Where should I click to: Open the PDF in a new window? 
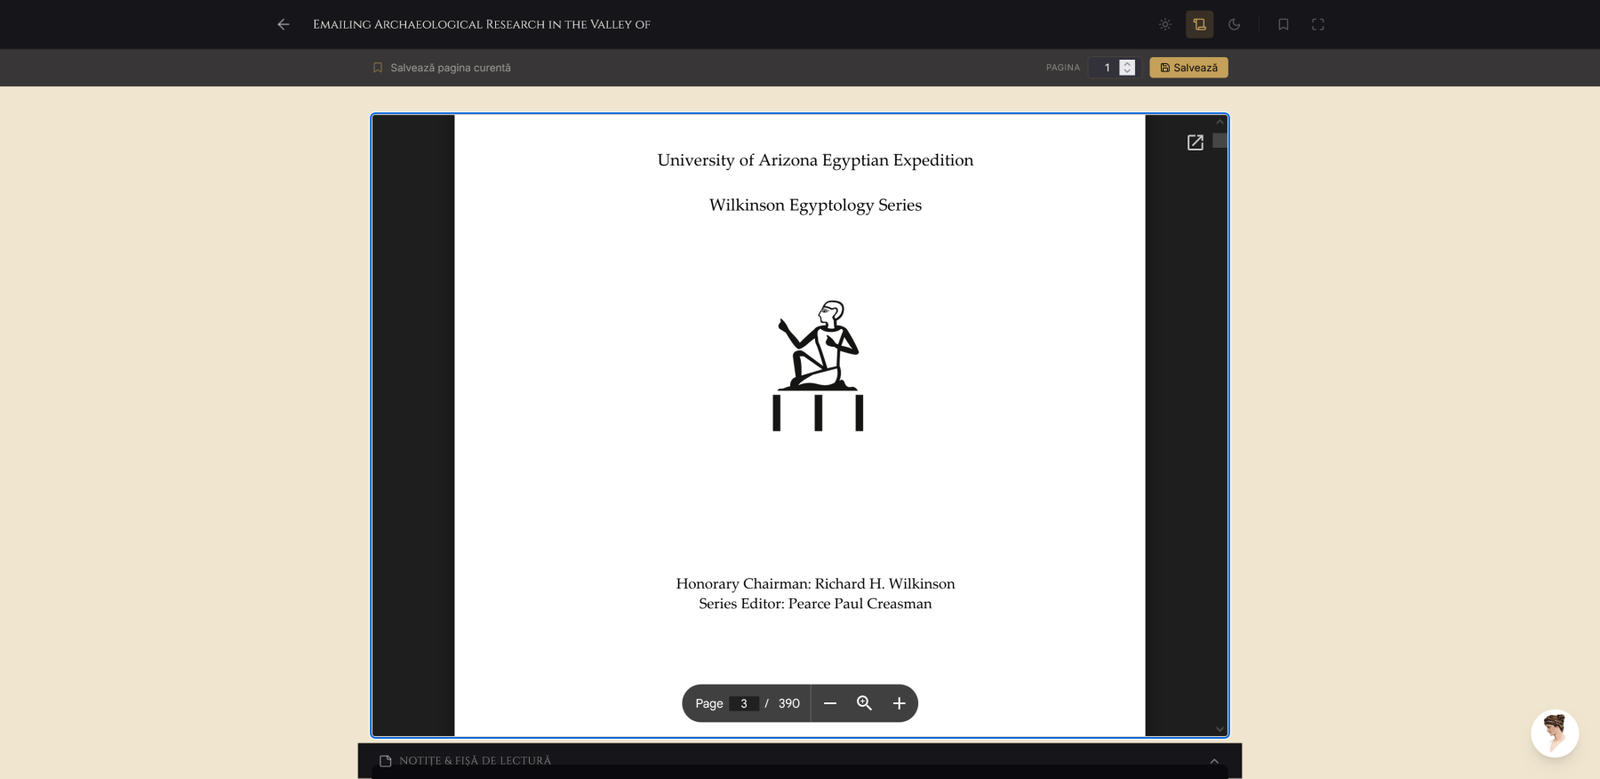pos(1195,143)
